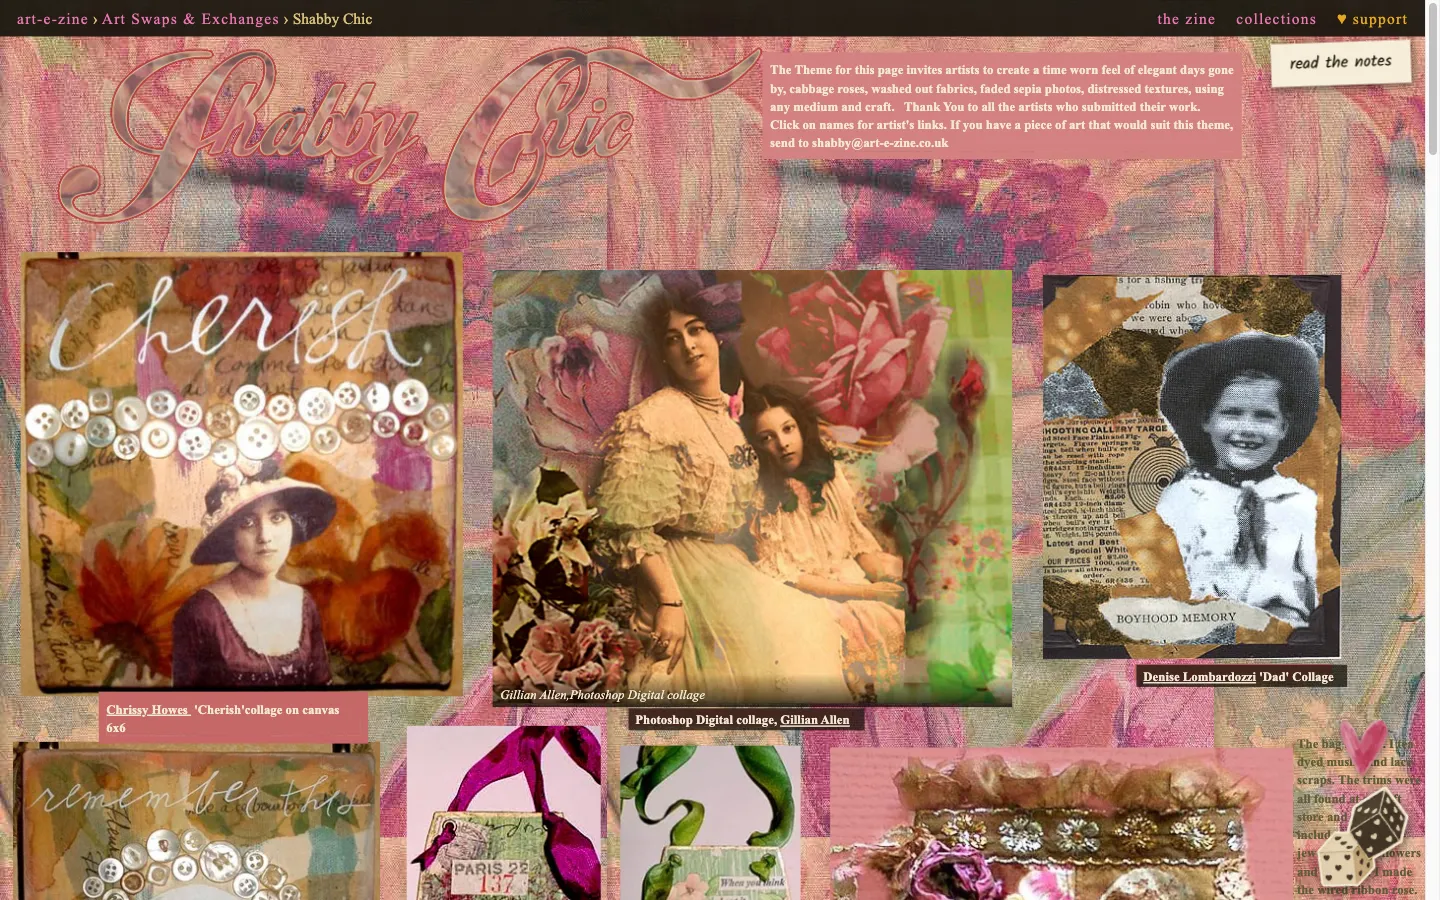View the 'remember this' button collage
Viewport: 1440px width, 900px height.
pyautogui.click(x=196, y=821)
